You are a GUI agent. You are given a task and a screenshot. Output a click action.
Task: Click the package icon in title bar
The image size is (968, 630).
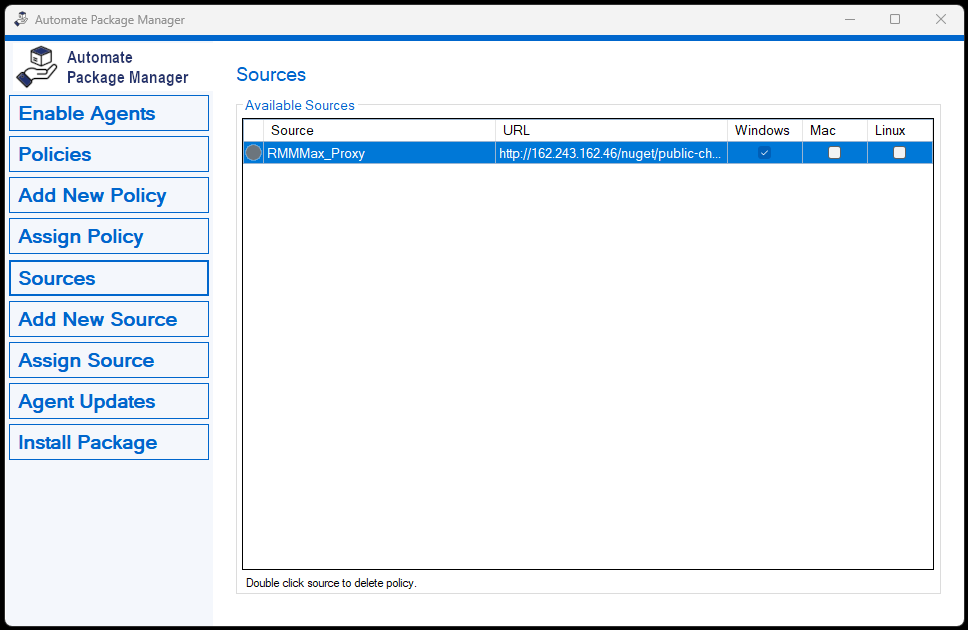pos(23,18)
